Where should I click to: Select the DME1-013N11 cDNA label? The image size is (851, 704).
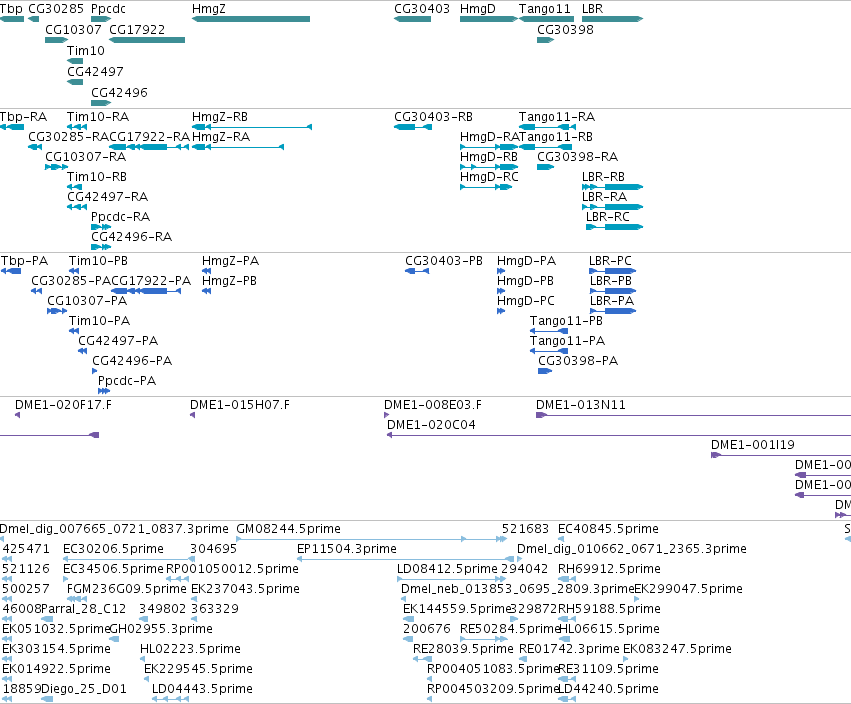pyautogui.click(x=581, y=405)
